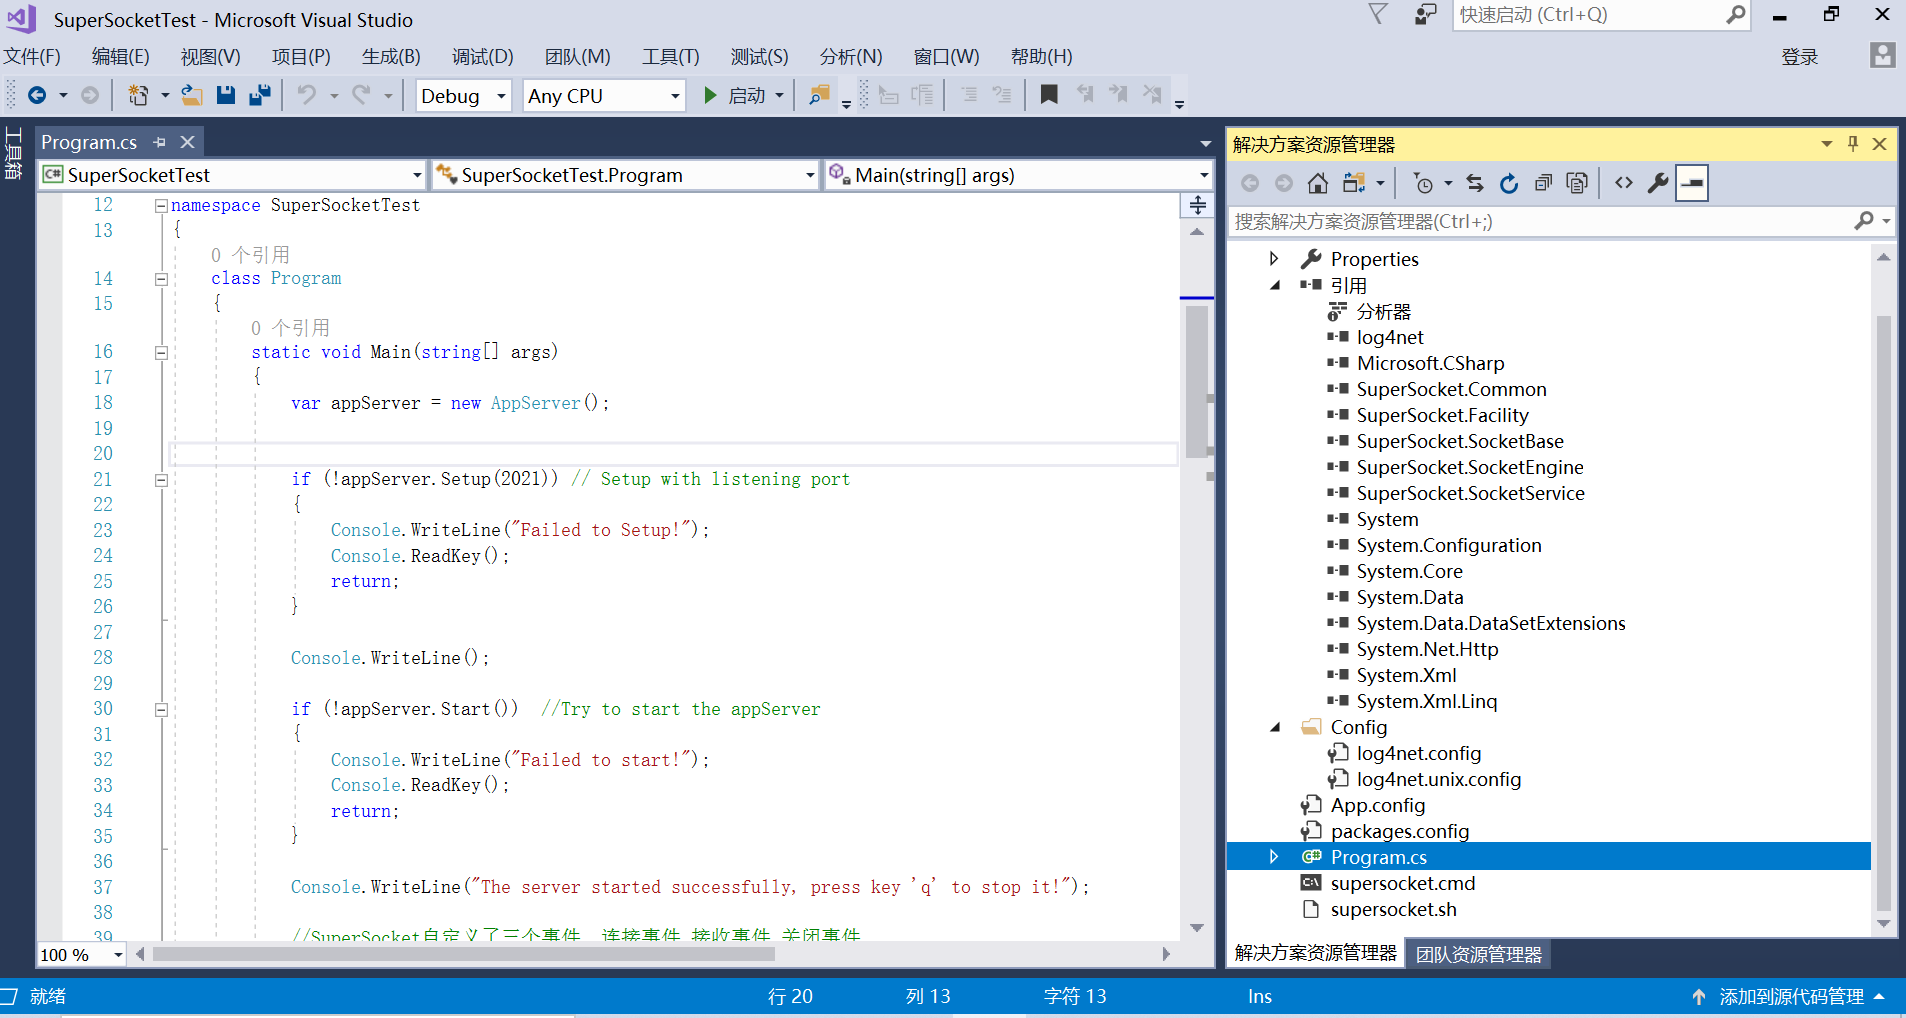Screen dimensions: 1906x1018
Task: Click Collapse All icon in Solution Explorer
Action: [x=1543, y=183]
